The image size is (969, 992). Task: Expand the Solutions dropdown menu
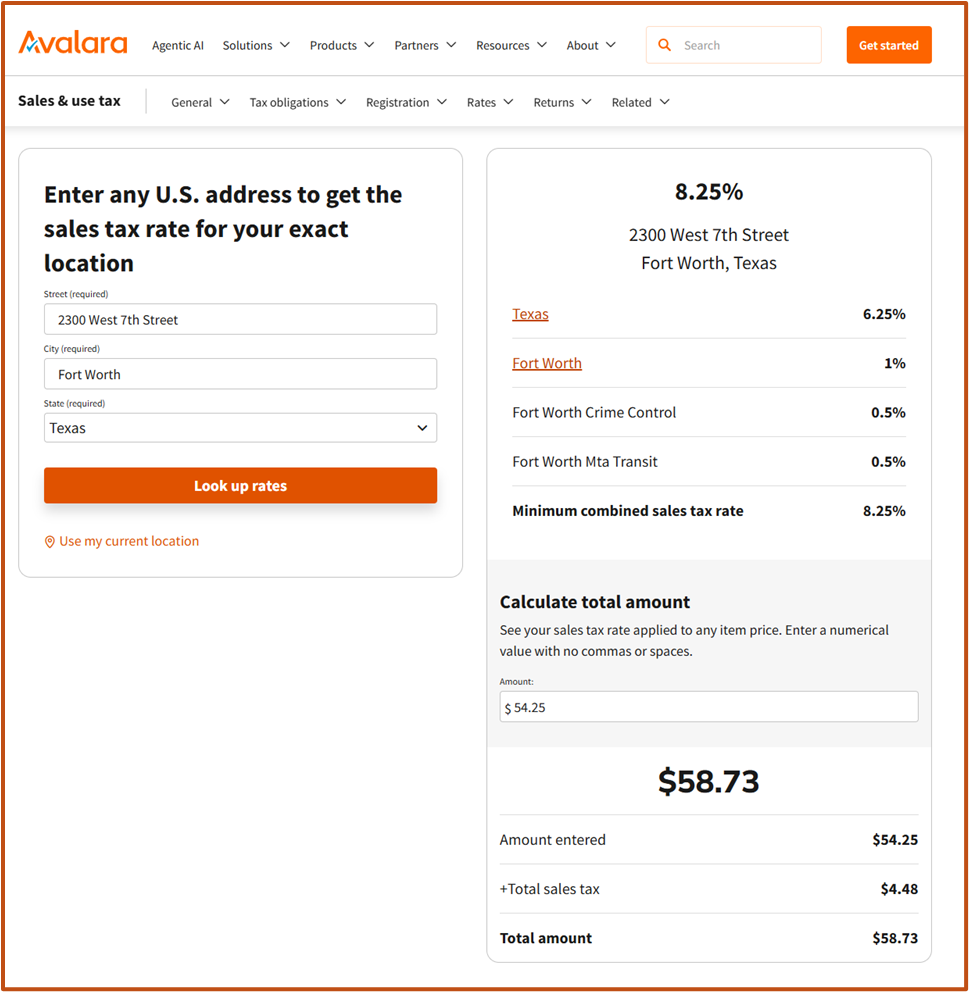point(256,45)
